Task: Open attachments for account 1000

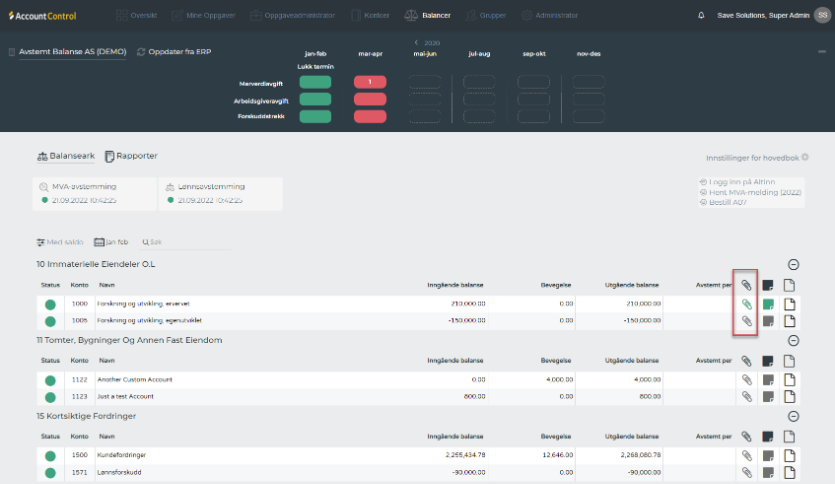Action: pyautogui.click(x=746, y=304)
